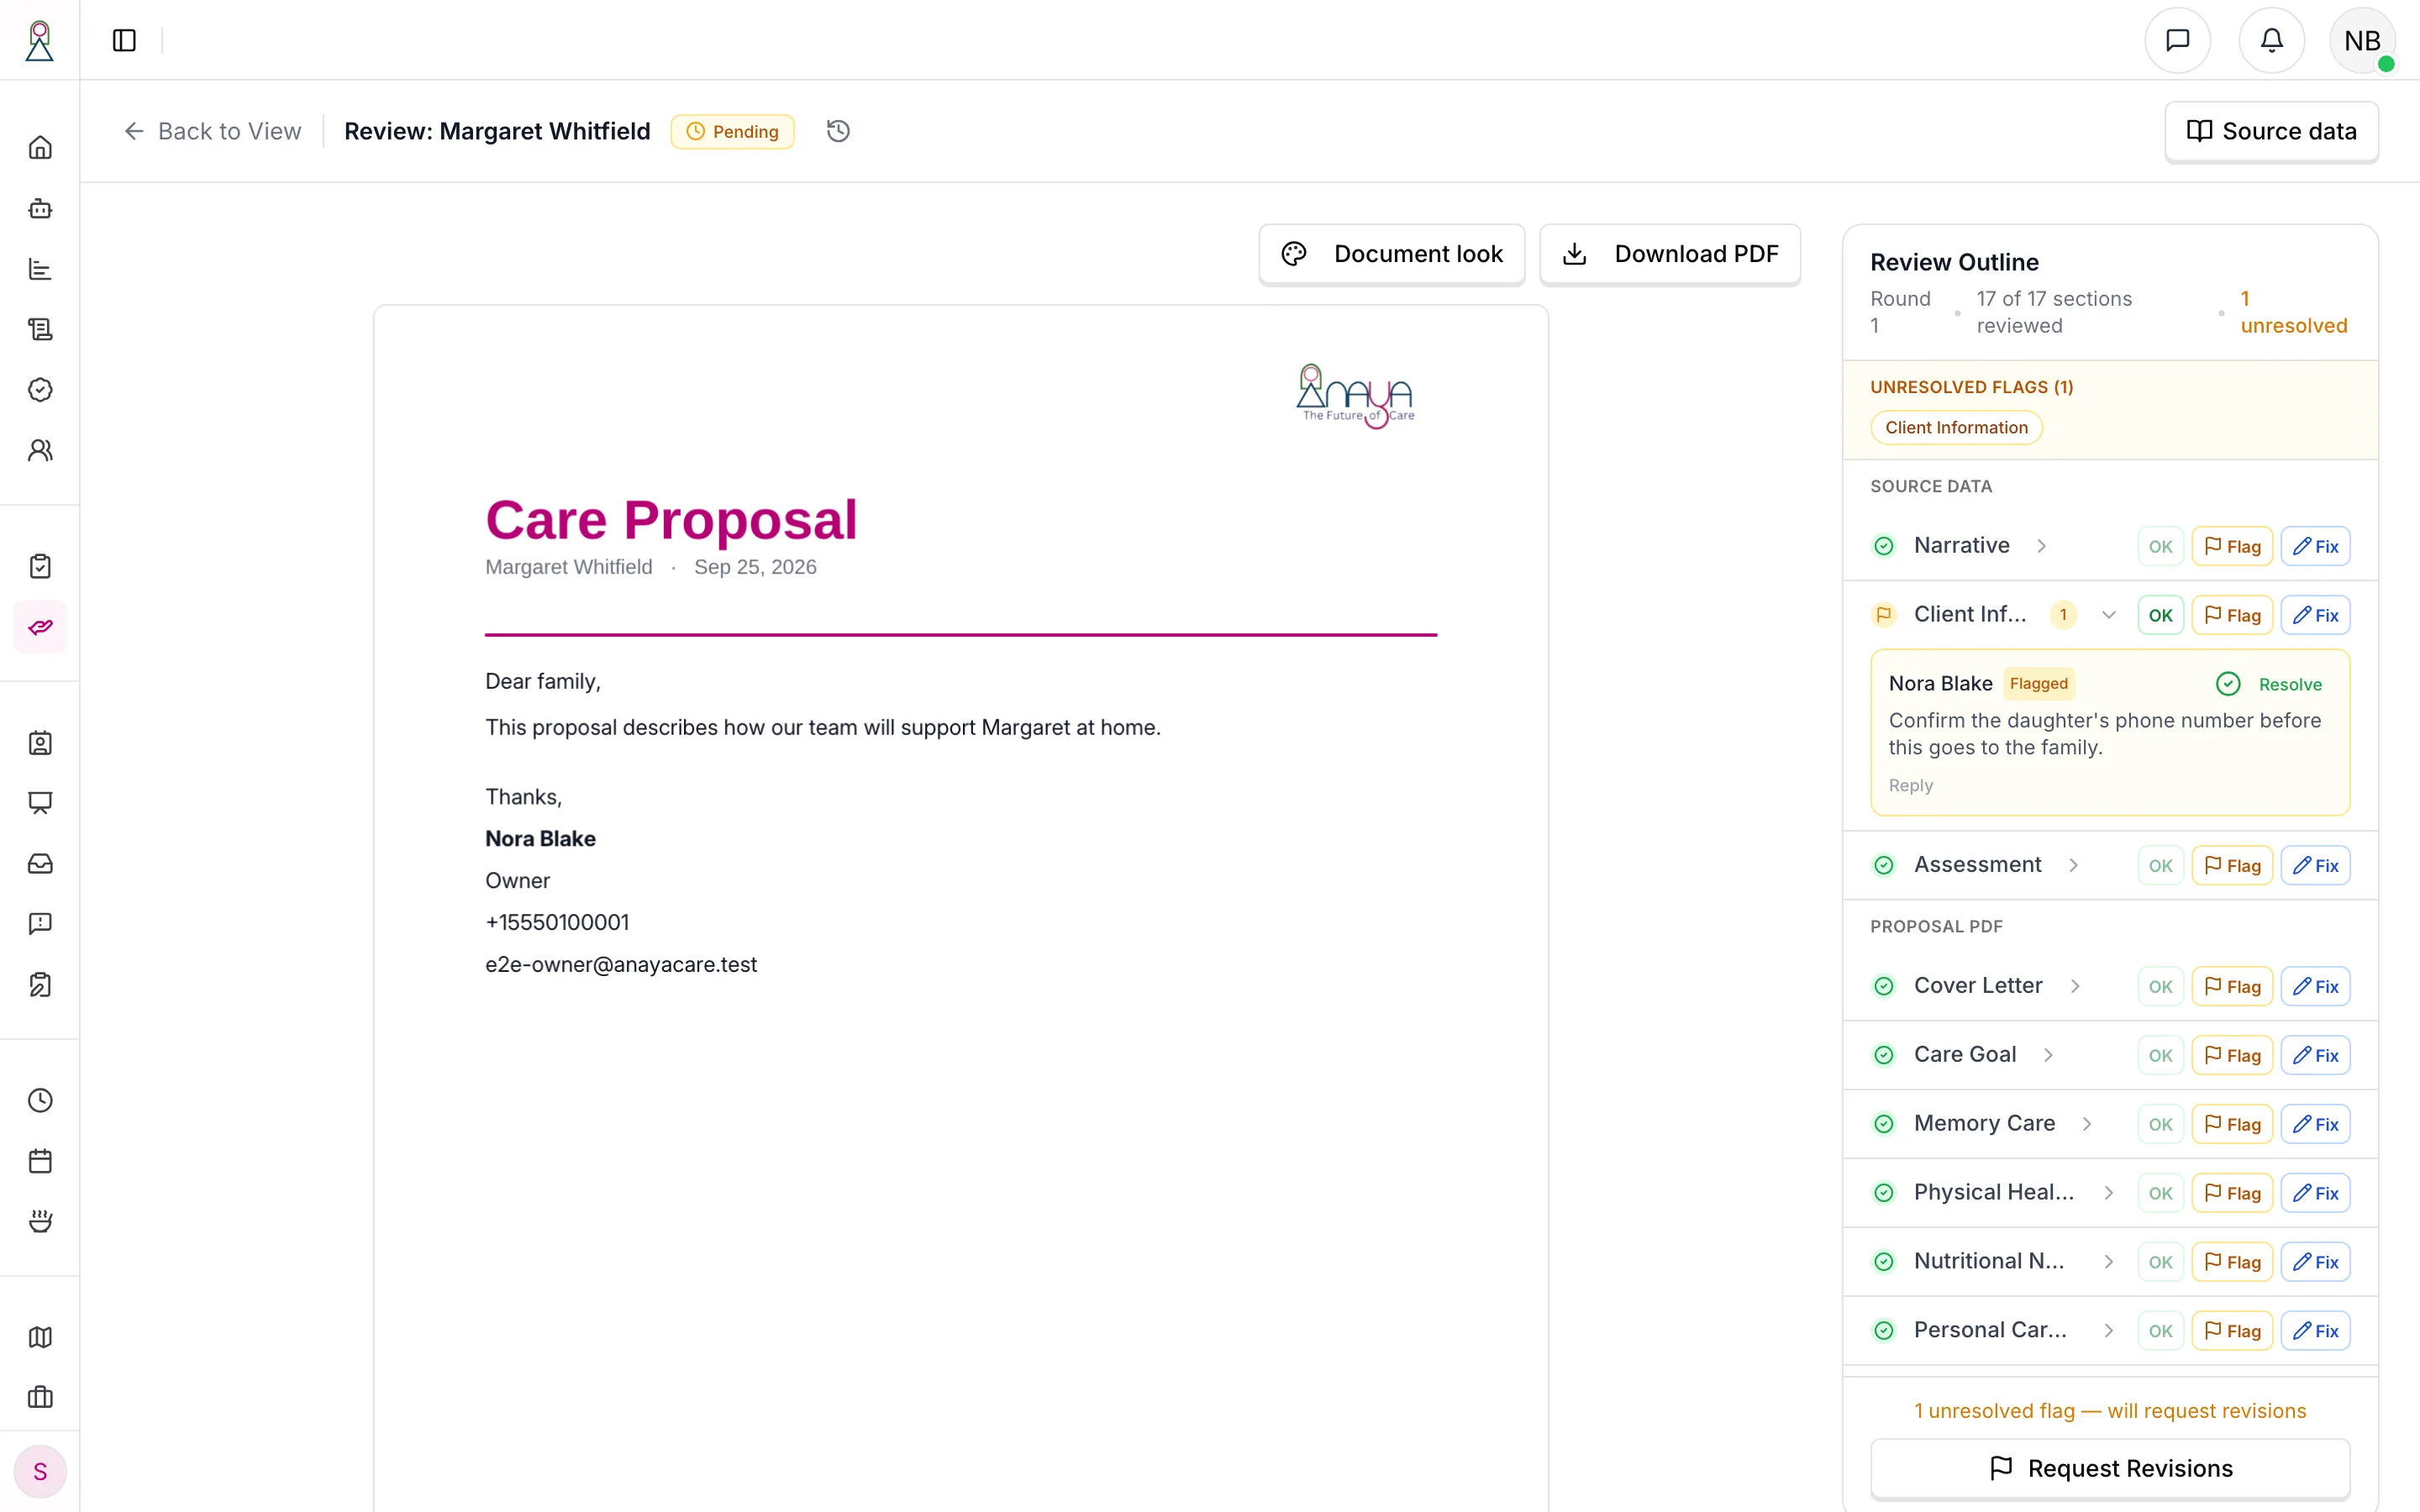Click the Anaya logo in top-left corner
Screen dimensions: 2420x1512
tap(39, 40)
